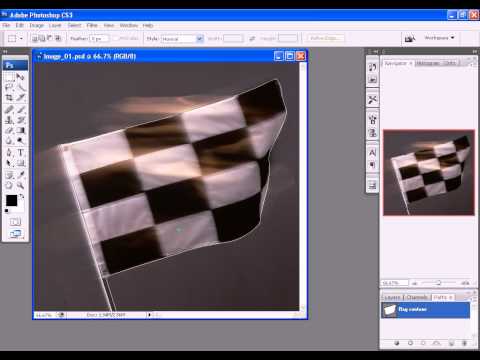Select the Move tool
Viewport: 480px width, 360px height.
pos(21,77)
